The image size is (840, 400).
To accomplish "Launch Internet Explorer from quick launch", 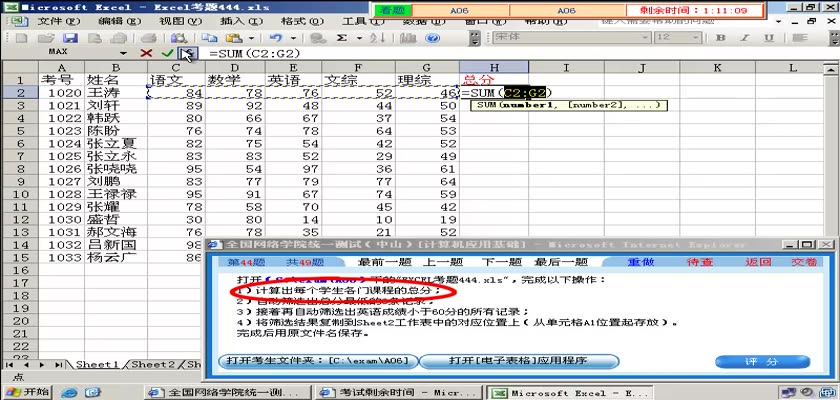I will (70, 393).
